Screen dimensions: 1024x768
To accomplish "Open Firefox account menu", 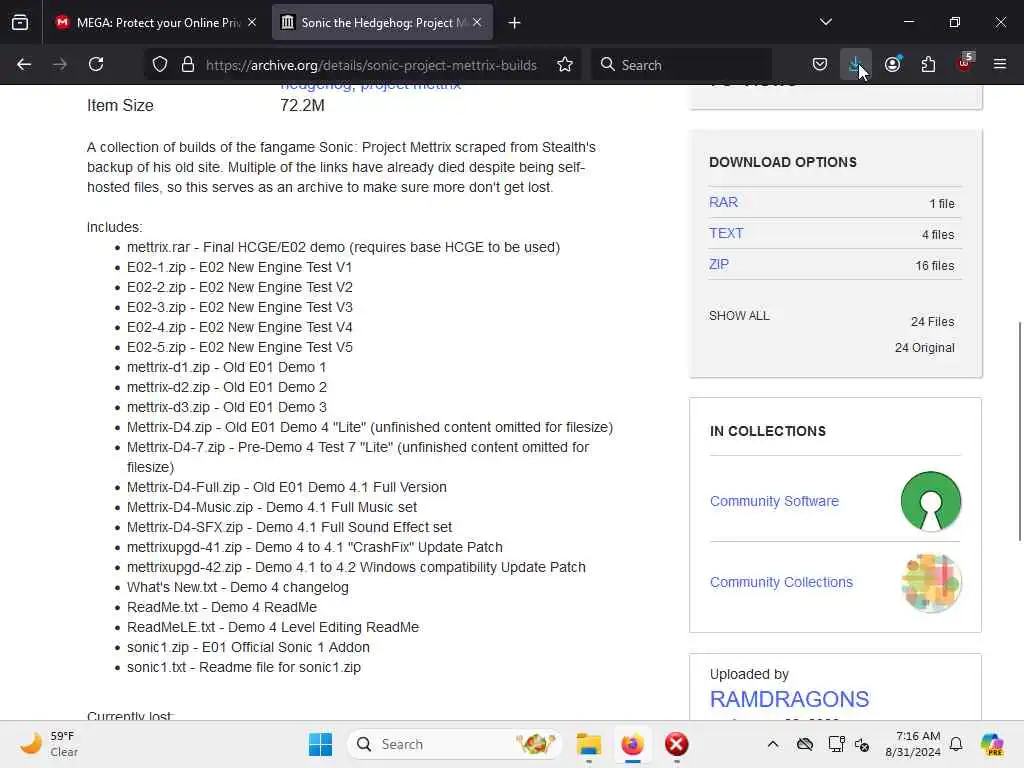I will point(893,65).
